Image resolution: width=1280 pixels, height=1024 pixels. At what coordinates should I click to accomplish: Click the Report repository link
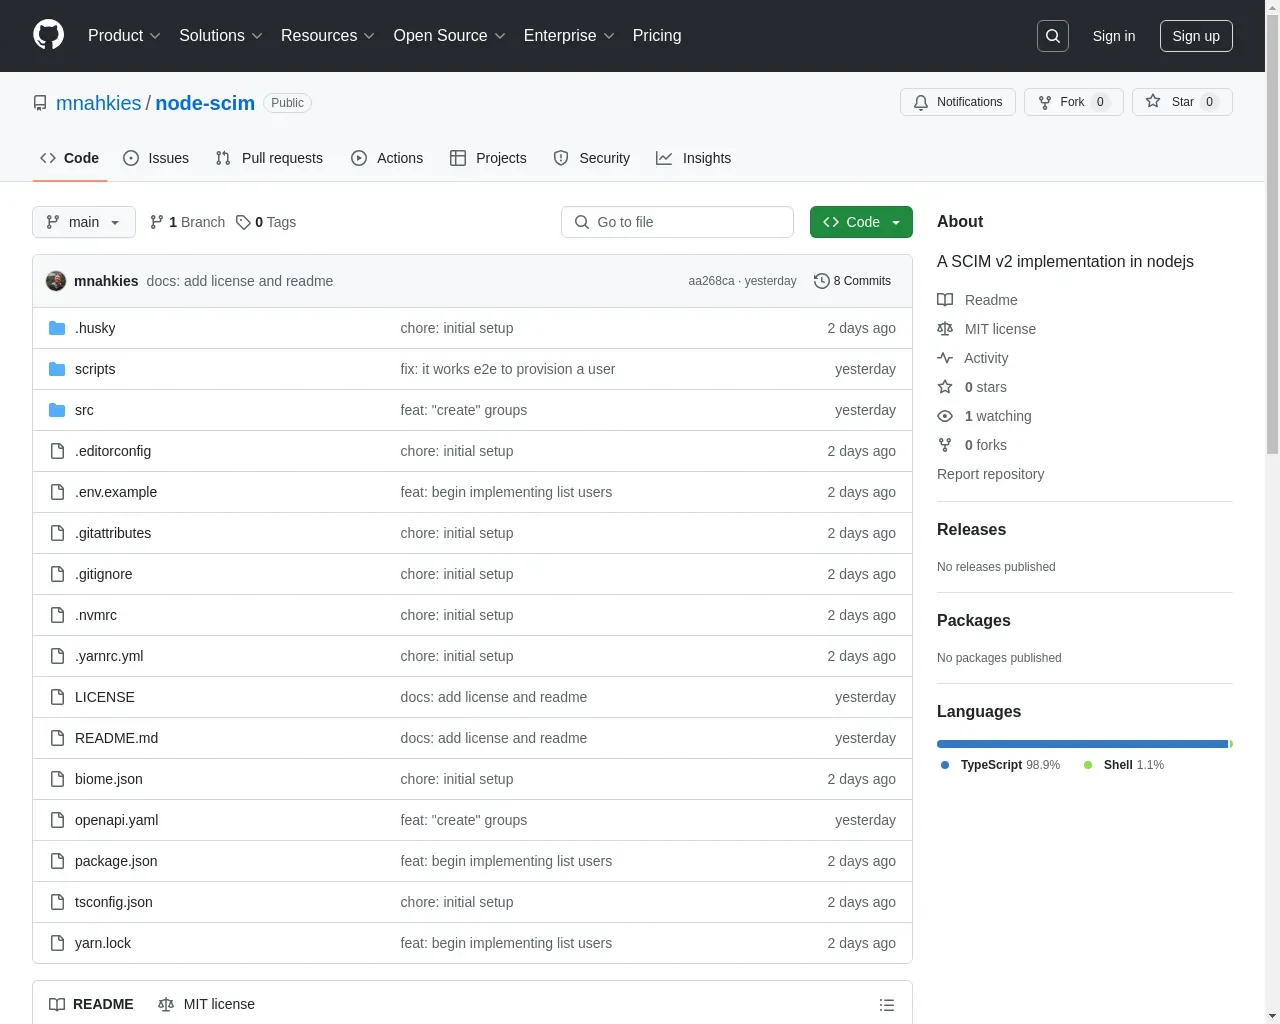(x=990, y=474)
